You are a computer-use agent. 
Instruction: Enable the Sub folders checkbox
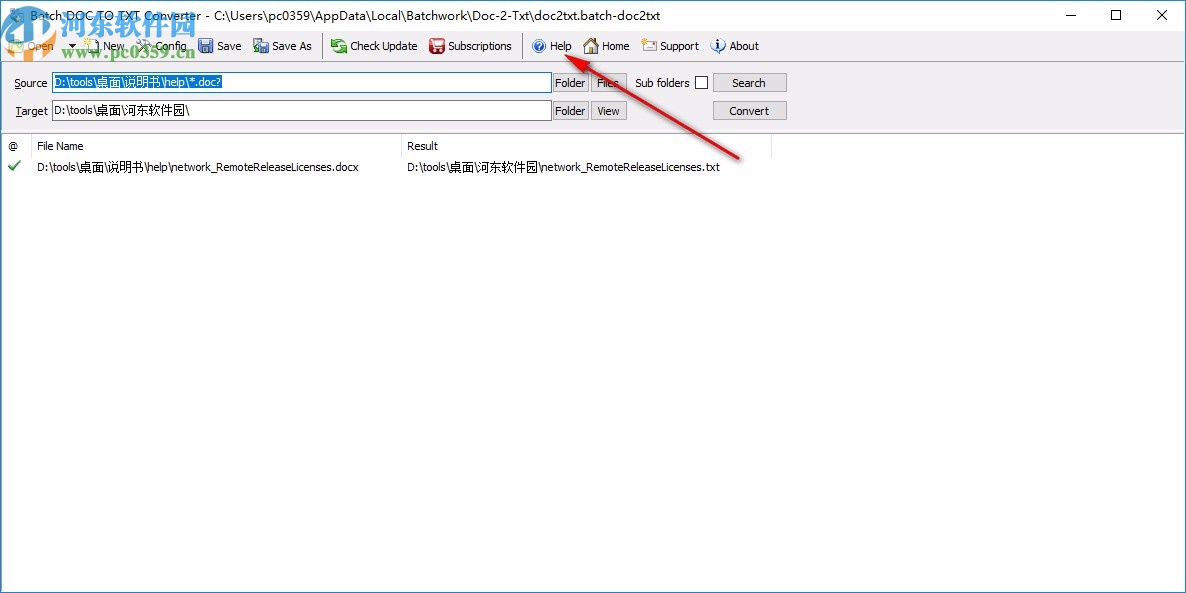(701, 82)
